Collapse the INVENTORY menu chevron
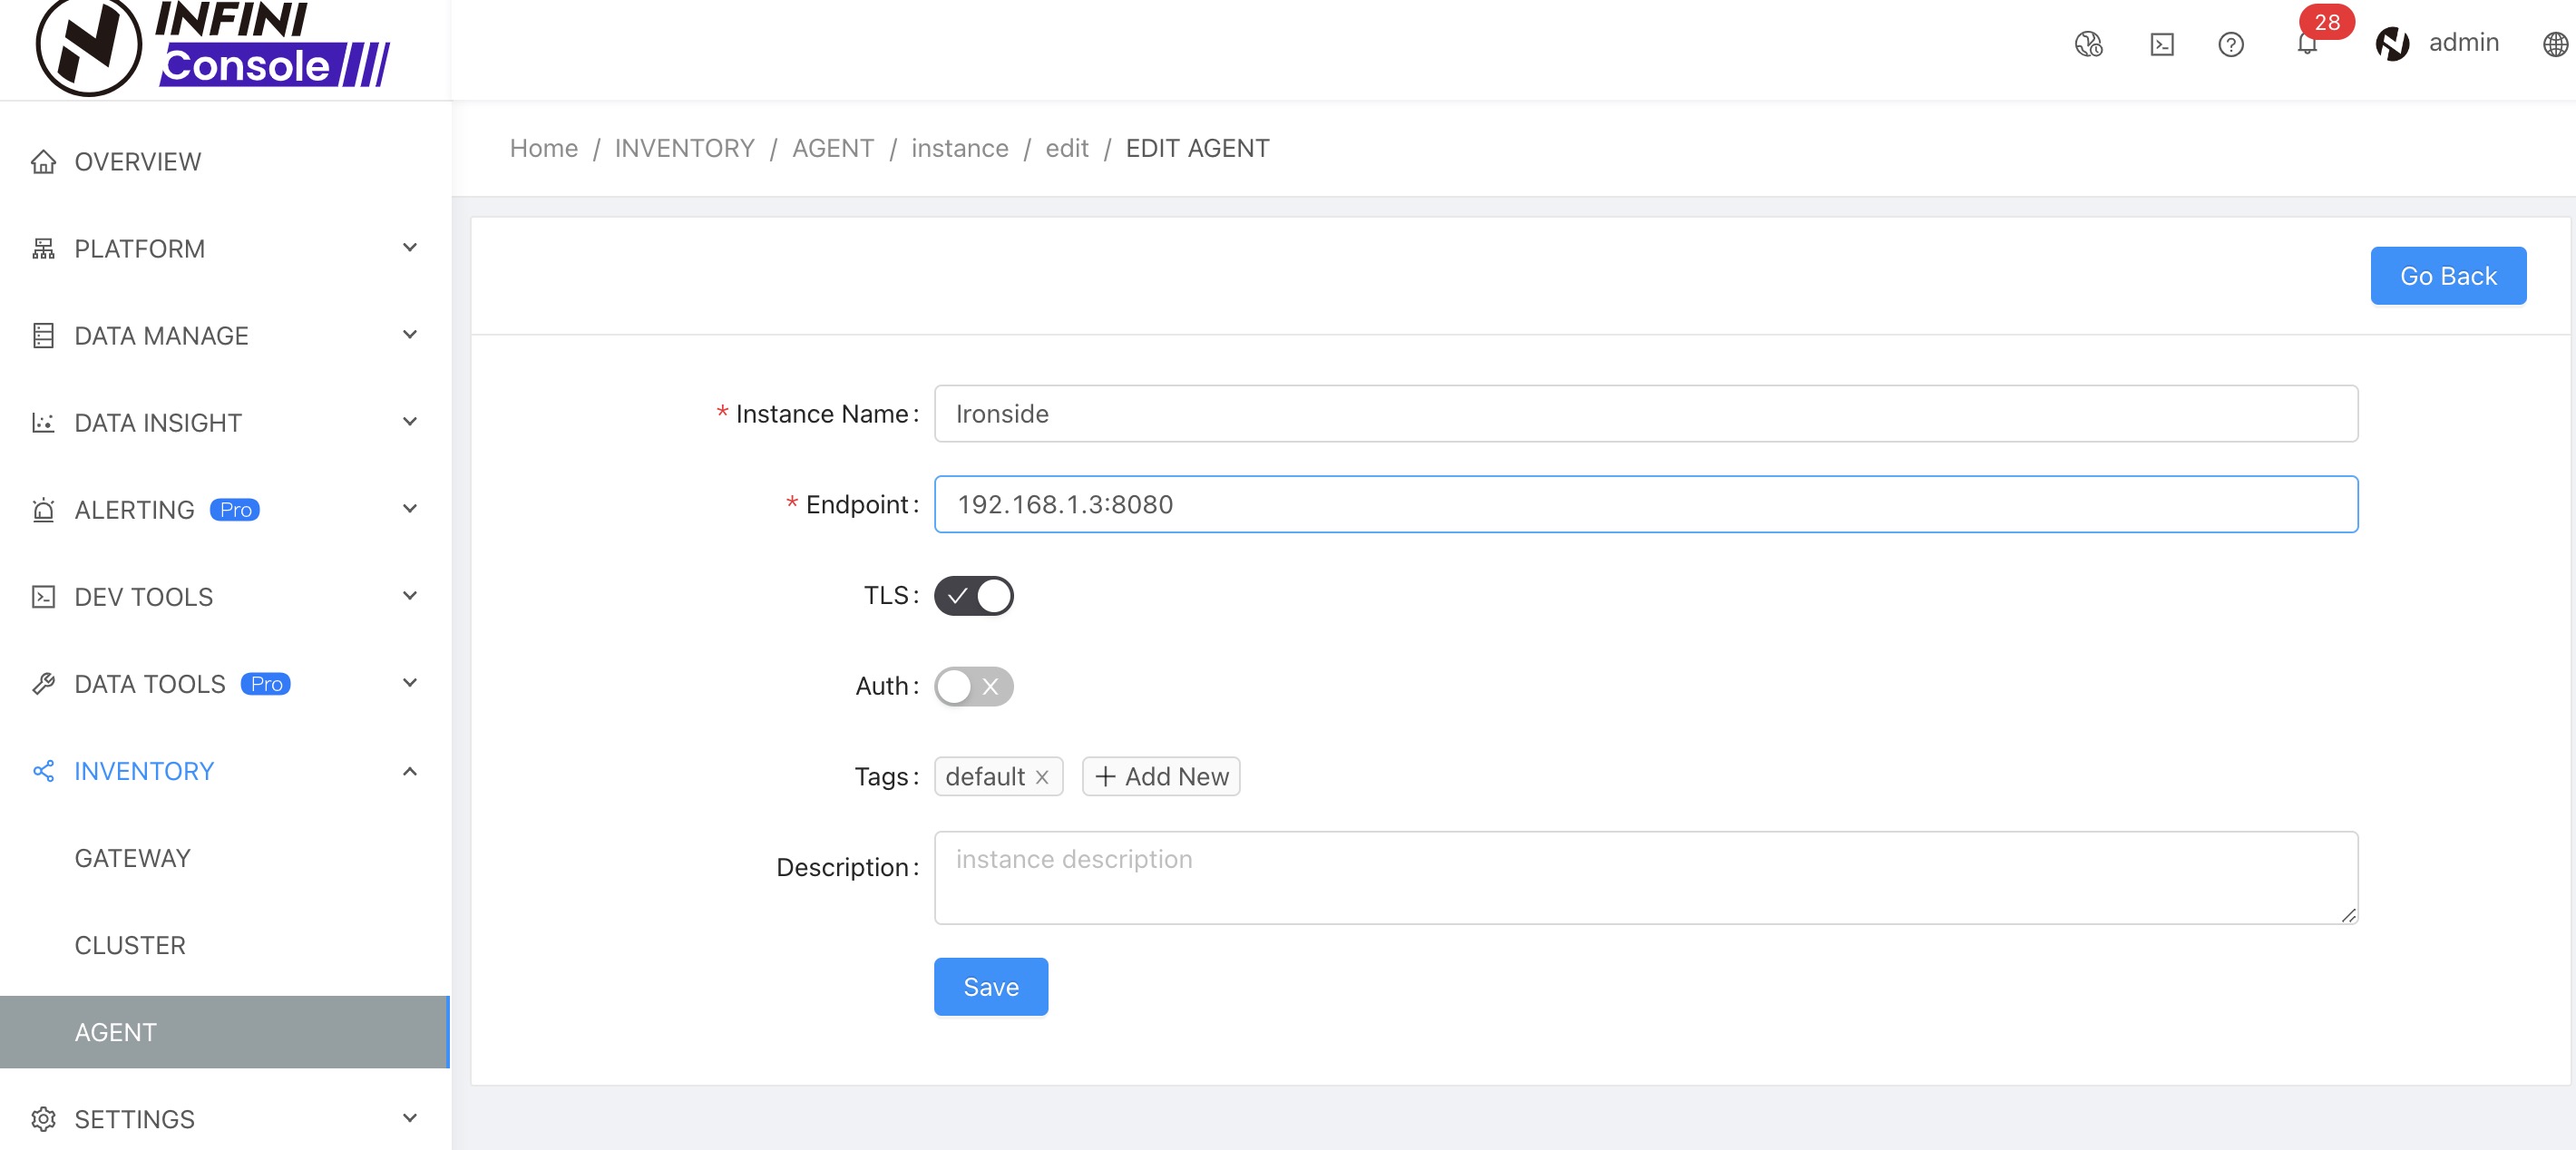2576x1150 pixels. pyautogui.click(x=409, y=770)
